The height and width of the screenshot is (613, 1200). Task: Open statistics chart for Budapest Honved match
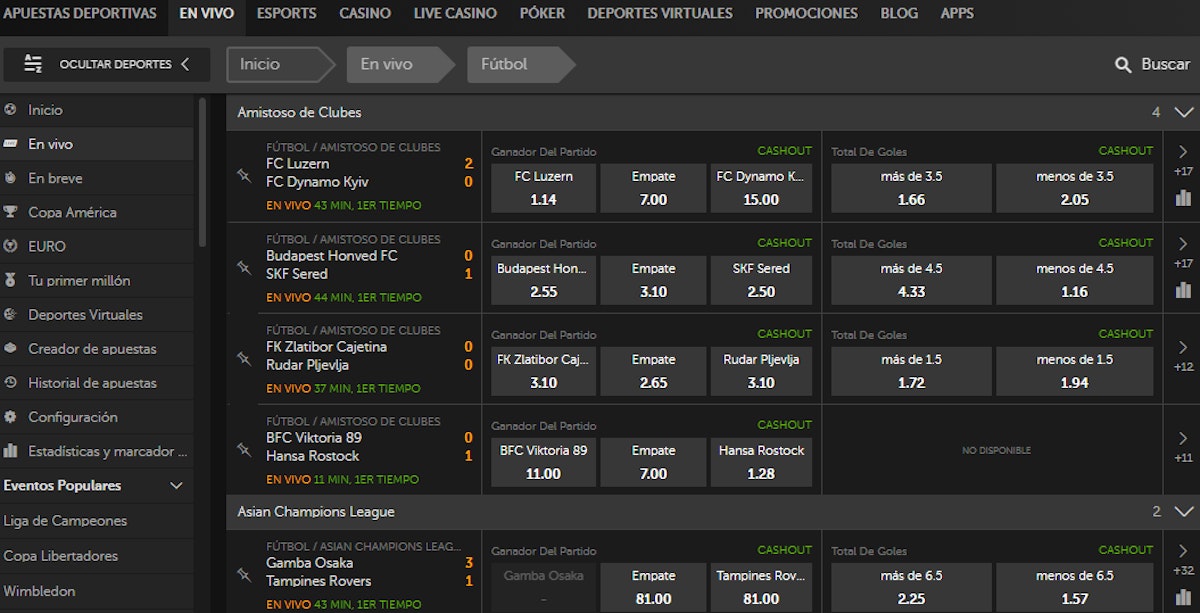(x=1184, y=290)
